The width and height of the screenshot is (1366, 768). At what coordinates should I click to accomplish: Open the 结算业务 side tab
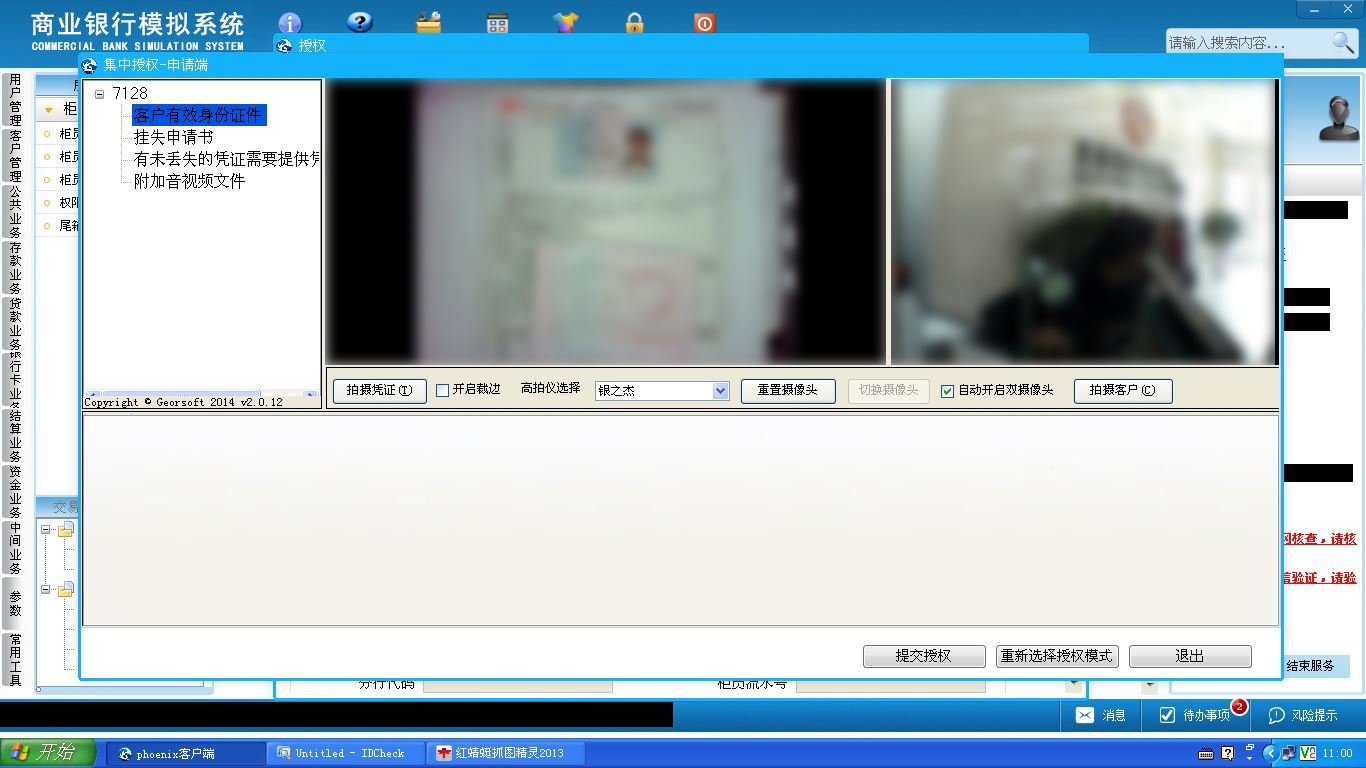click(x=15, y=436)
